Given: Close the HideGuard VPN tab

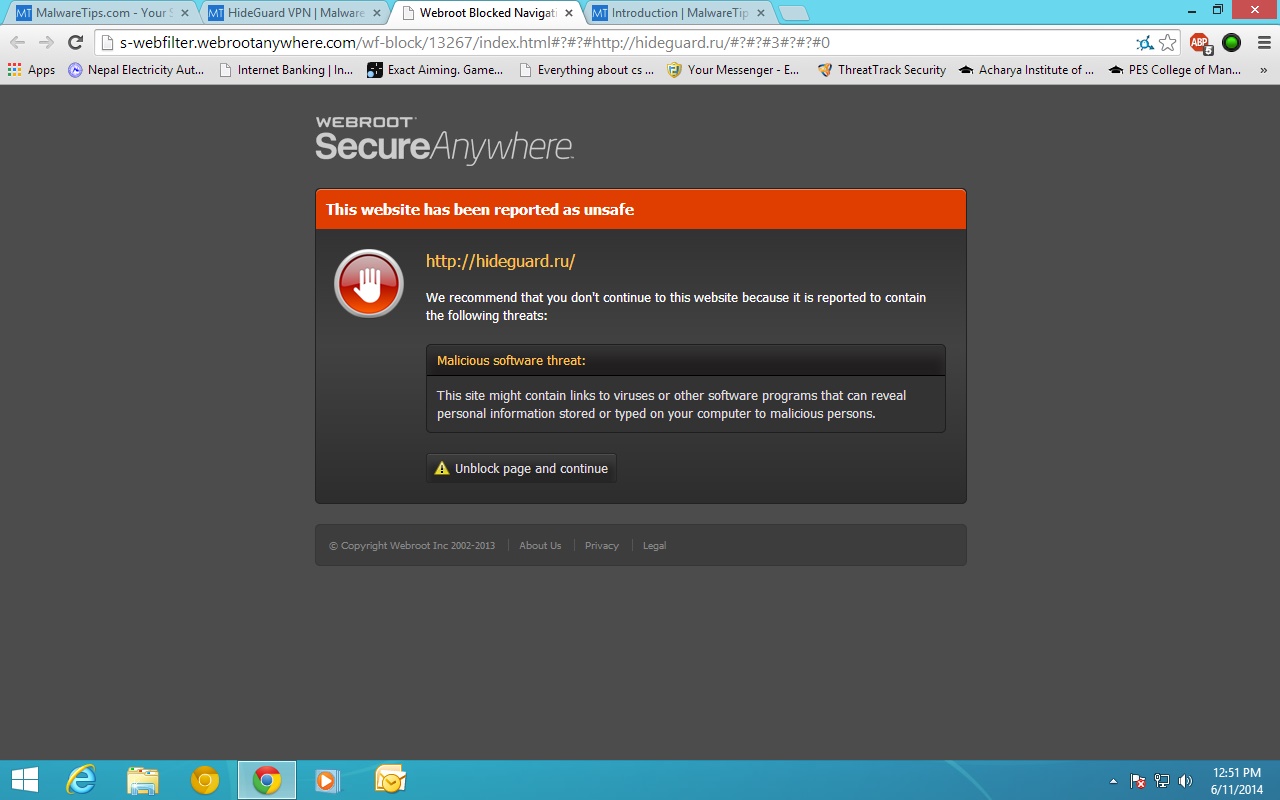Looking at the screenshot, I should [x=376, y=14].
